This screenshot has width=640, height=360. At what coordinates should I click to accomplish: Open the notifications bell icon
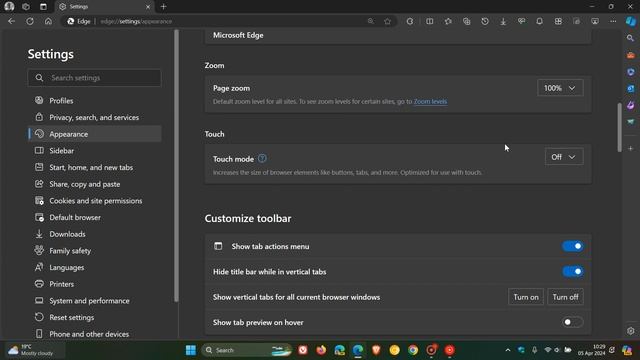(540, 21)
